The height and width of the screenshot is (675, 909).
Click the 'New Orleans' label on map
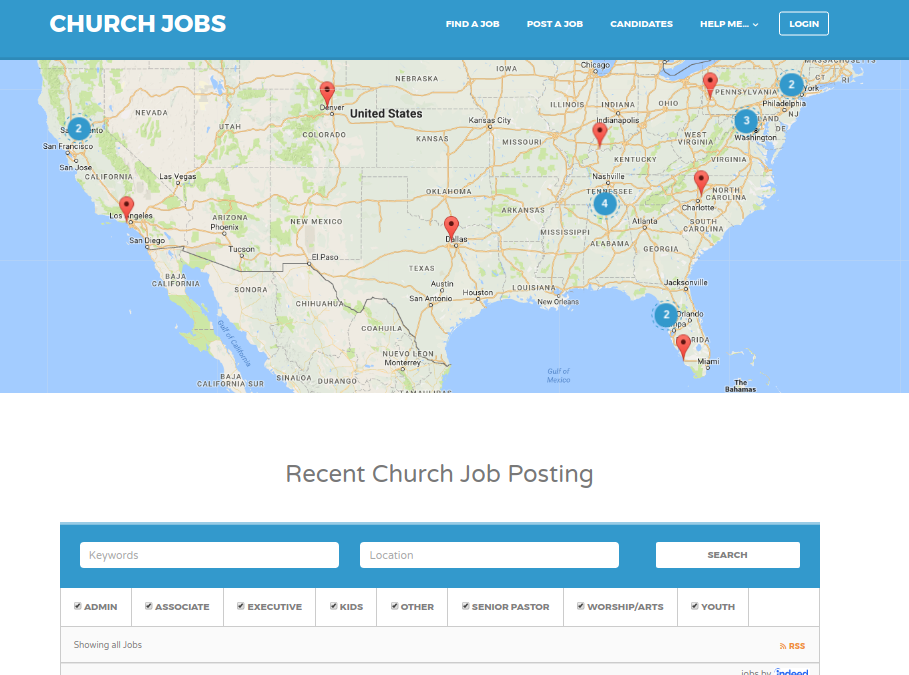click(x=558, y=302)
